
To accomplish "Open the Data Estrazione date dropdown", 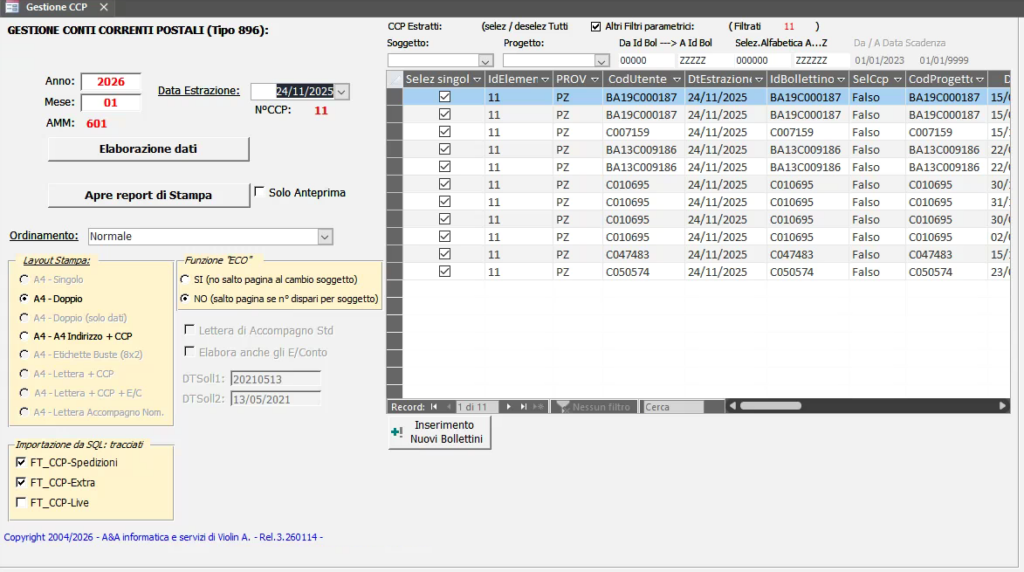I will [342, 92].
